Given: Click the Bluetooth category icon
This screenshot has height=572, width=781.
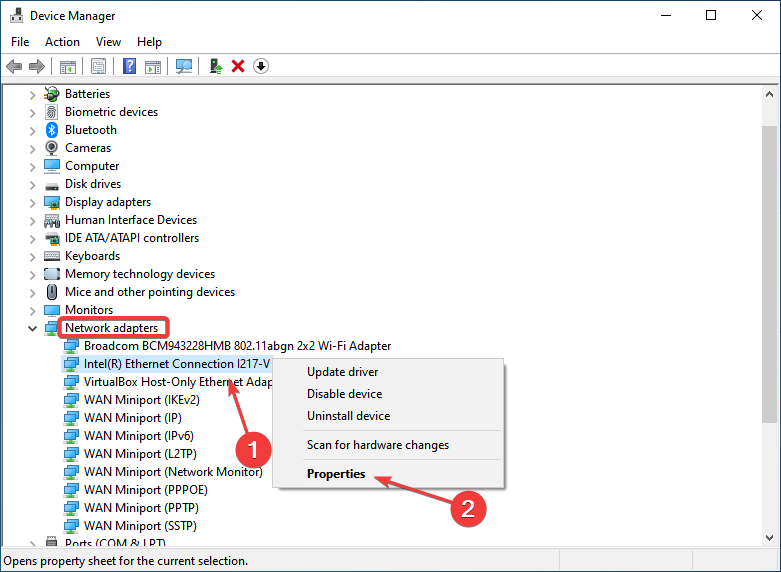Looking at the screenshot, I should coord(52,130).
